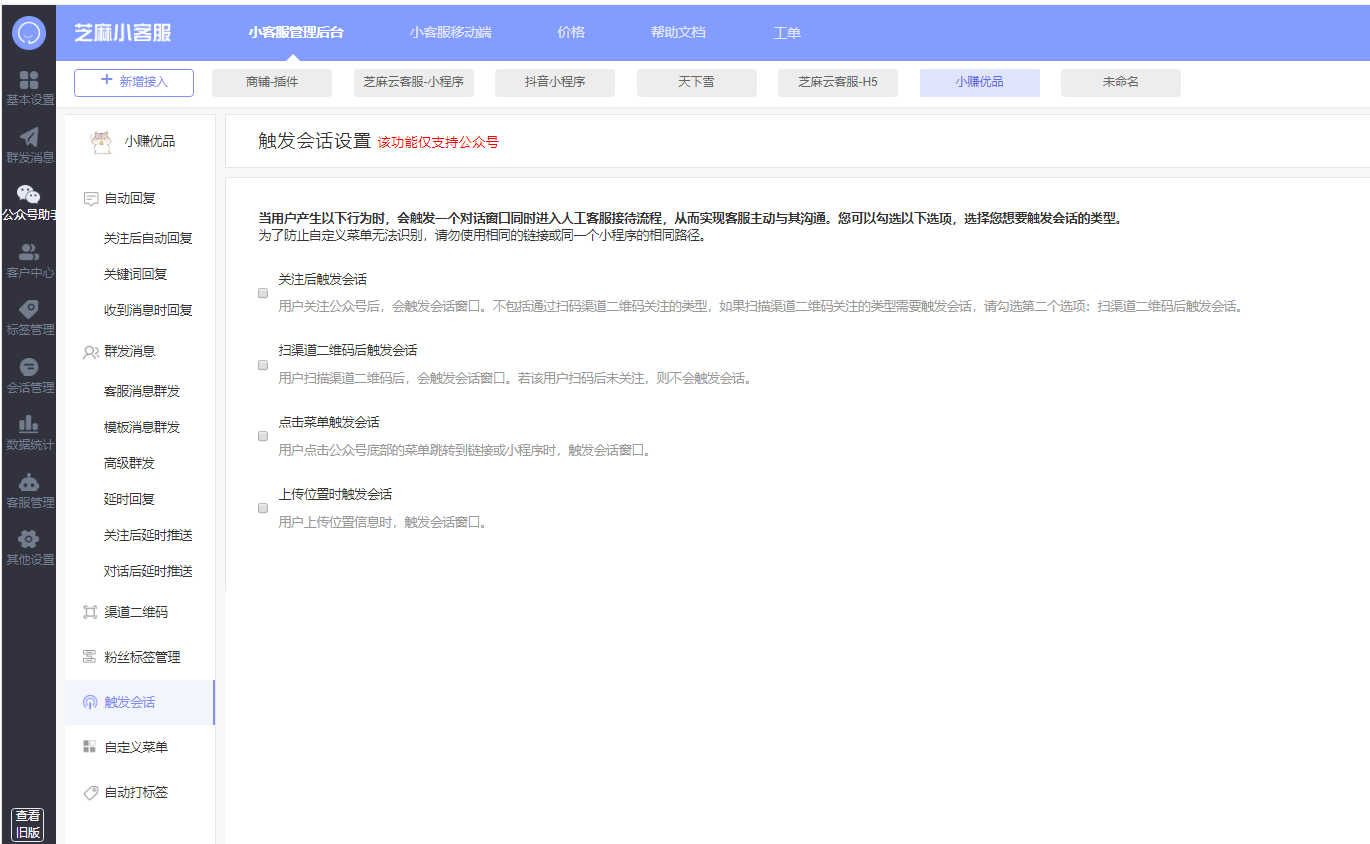The width and height of the screenshot is (1370, 844).
Task: Open 模板消息群发 menu item
Action: tap(142, 427)
